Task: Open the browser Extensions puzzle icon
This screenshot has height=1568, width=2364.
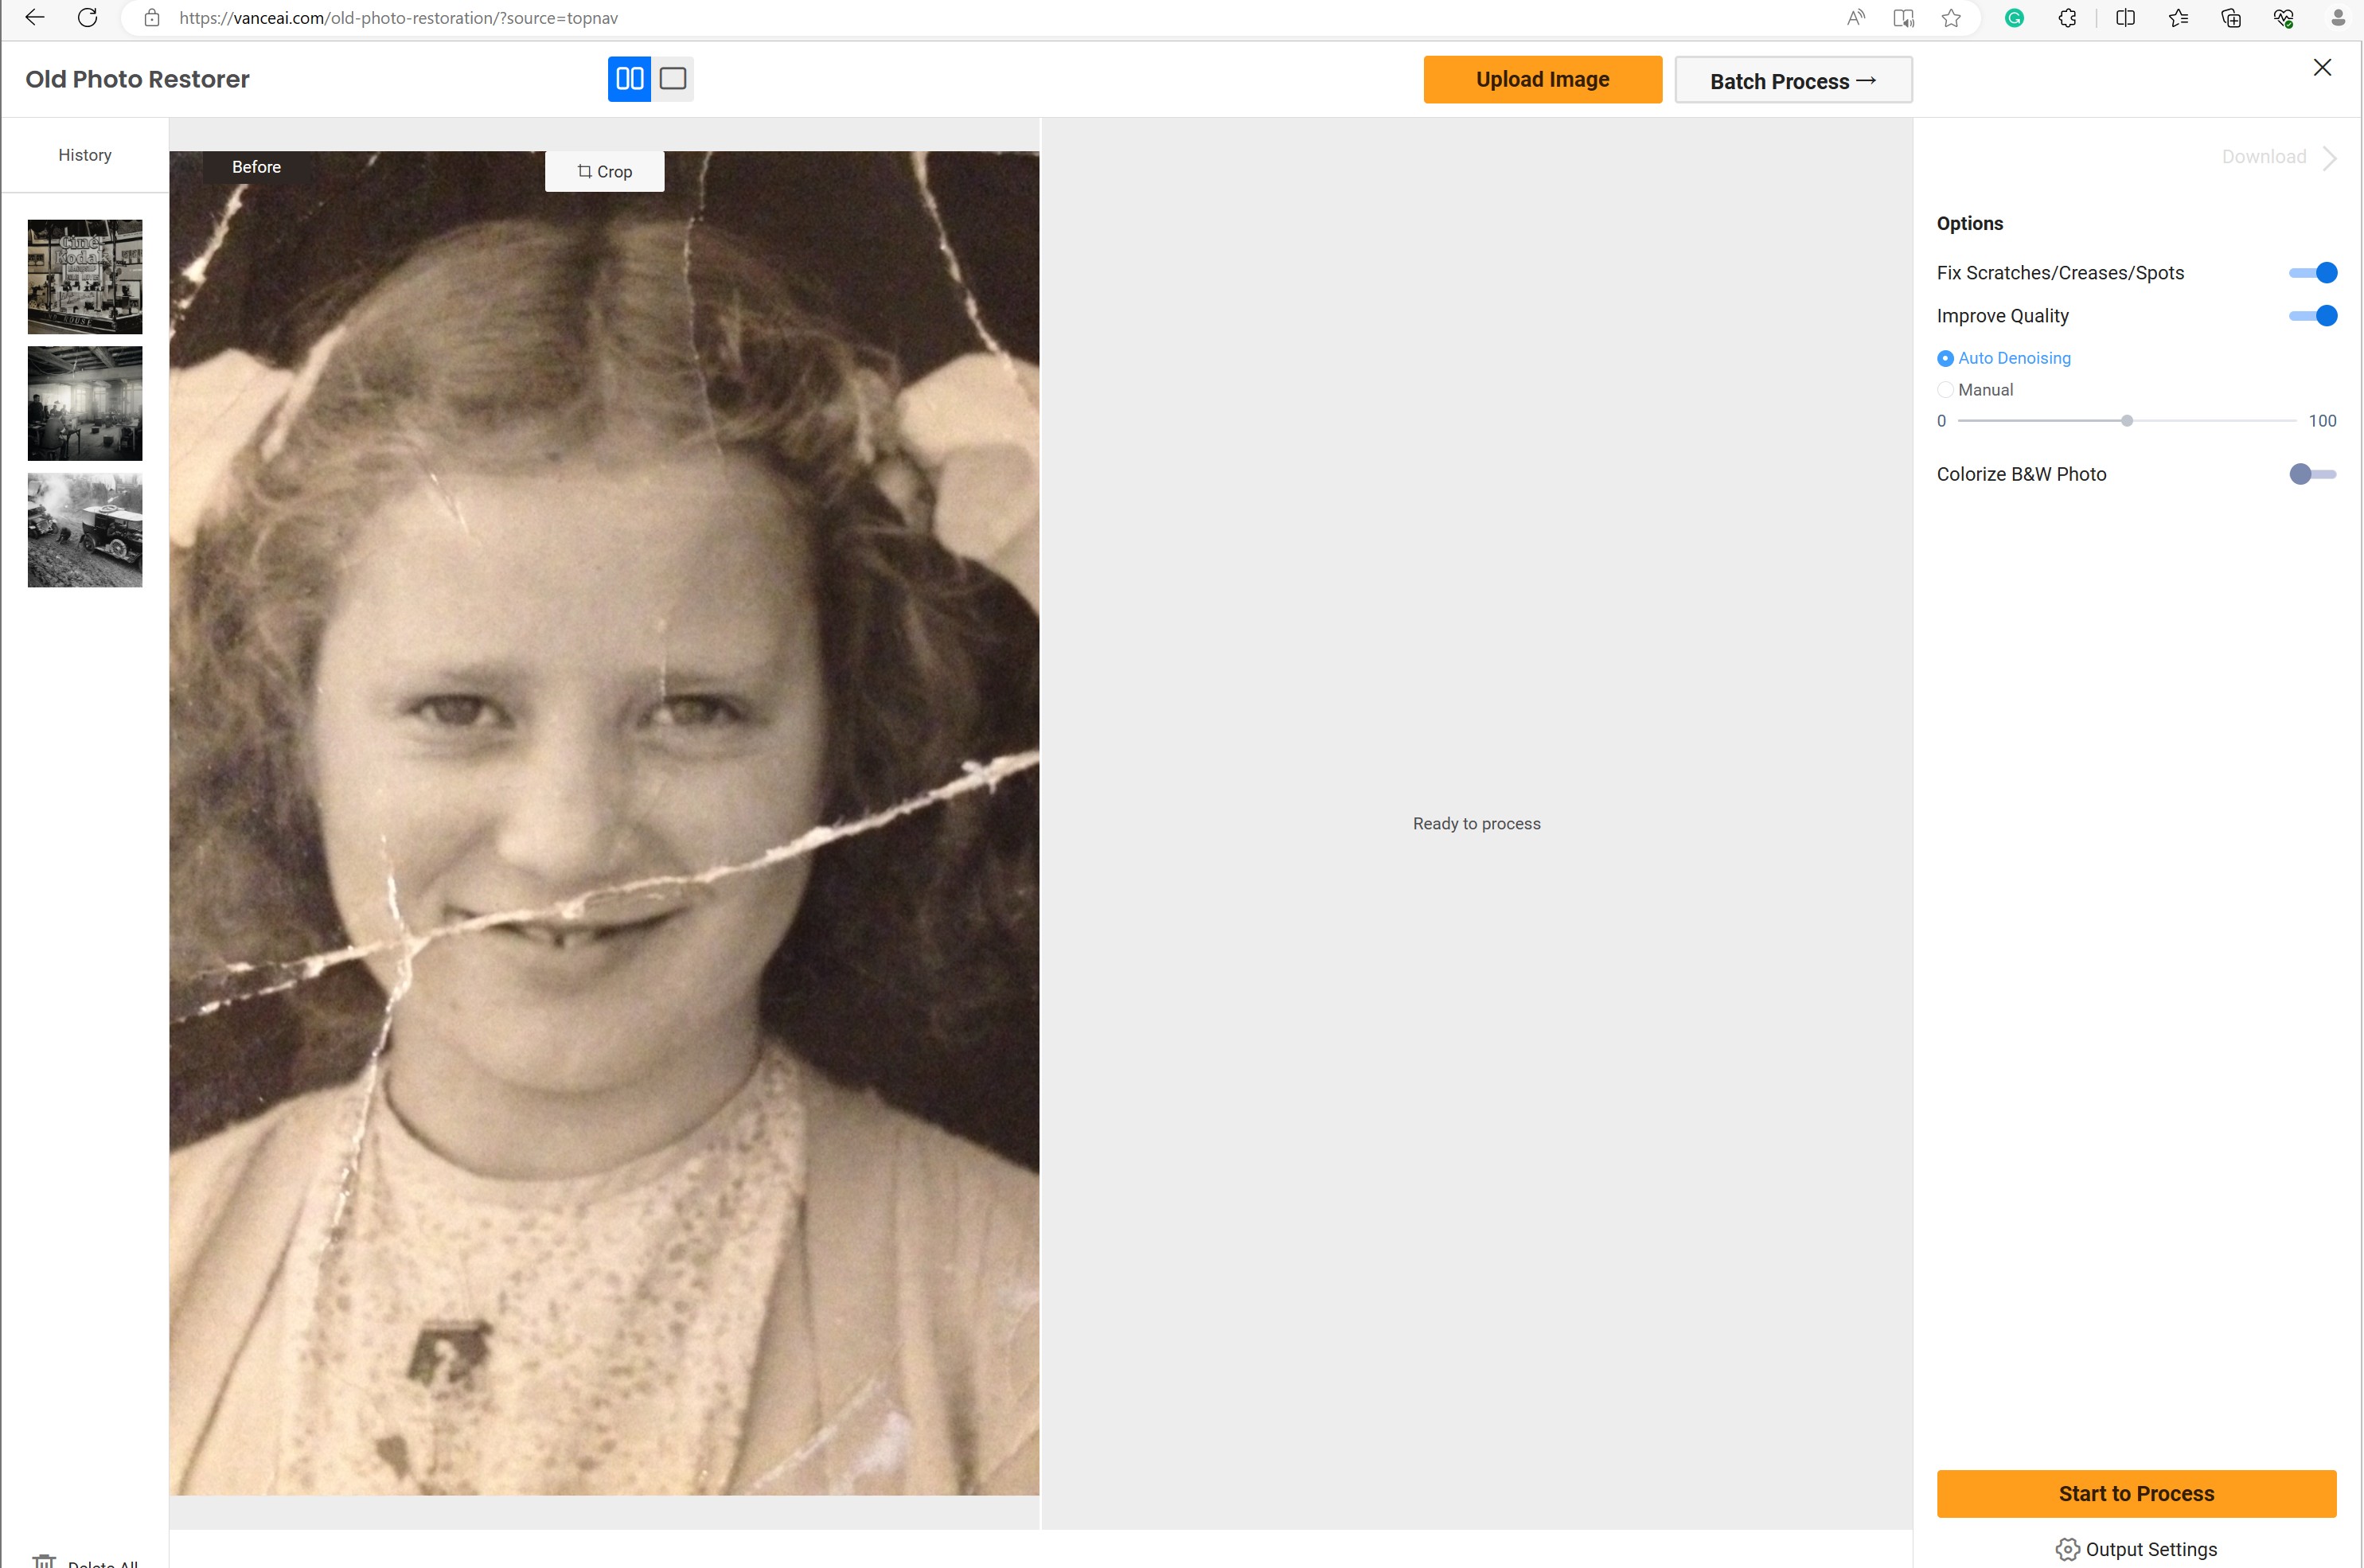Action: point(2067,17)
